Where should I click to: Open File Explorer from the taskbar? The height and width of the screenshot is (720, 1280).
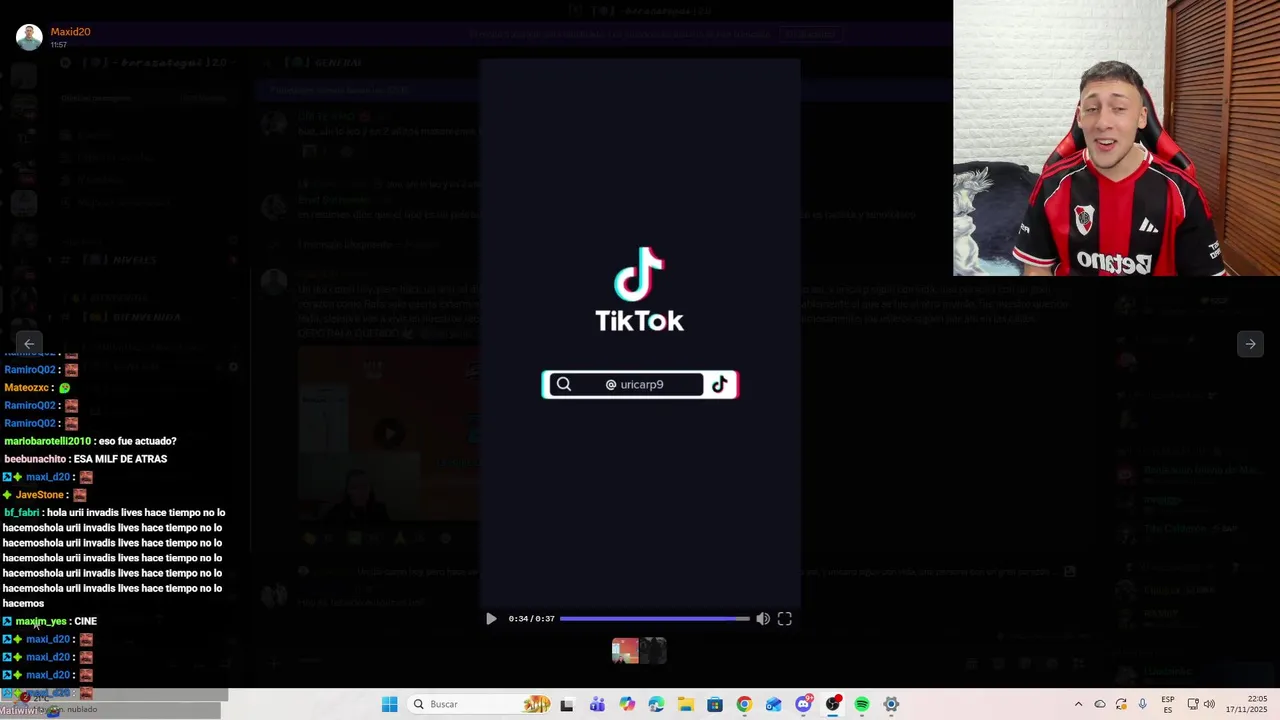685,704
